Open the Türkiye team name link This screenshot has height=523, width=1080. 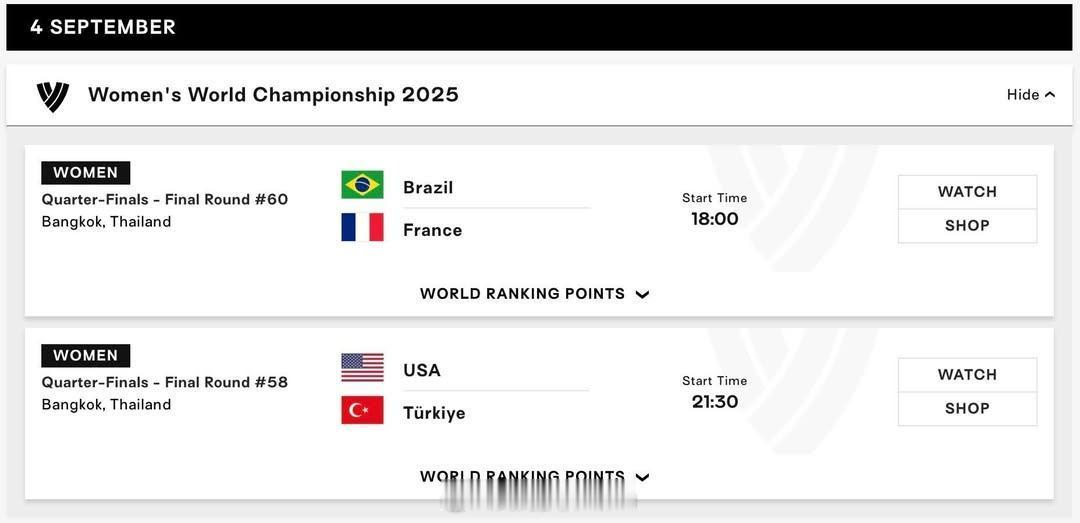[x=434, y=413]
